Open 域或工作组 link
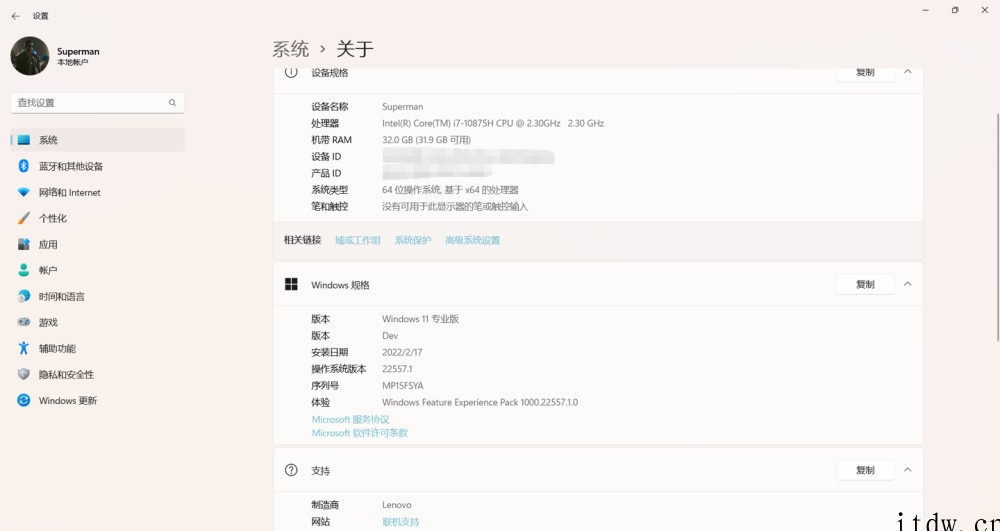The width and height of the screenshot is (1000, 531). click(x=358, y=240)
